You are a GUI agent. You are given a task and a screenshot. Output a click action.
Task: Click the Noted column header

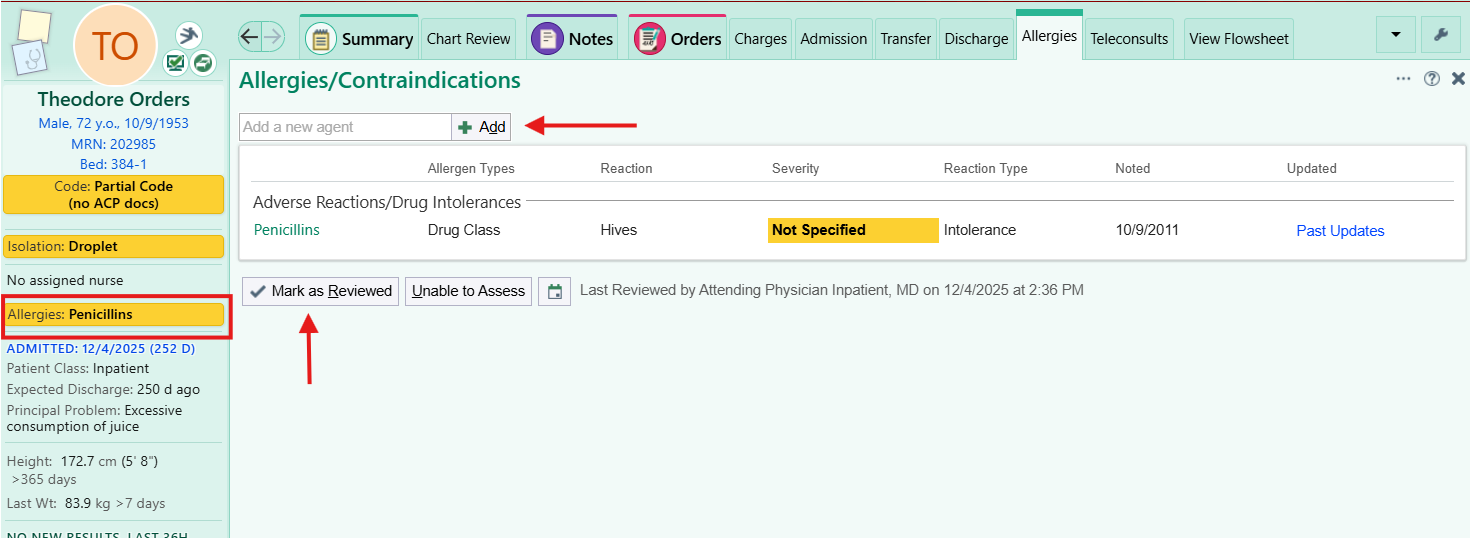pos(1133,168)
